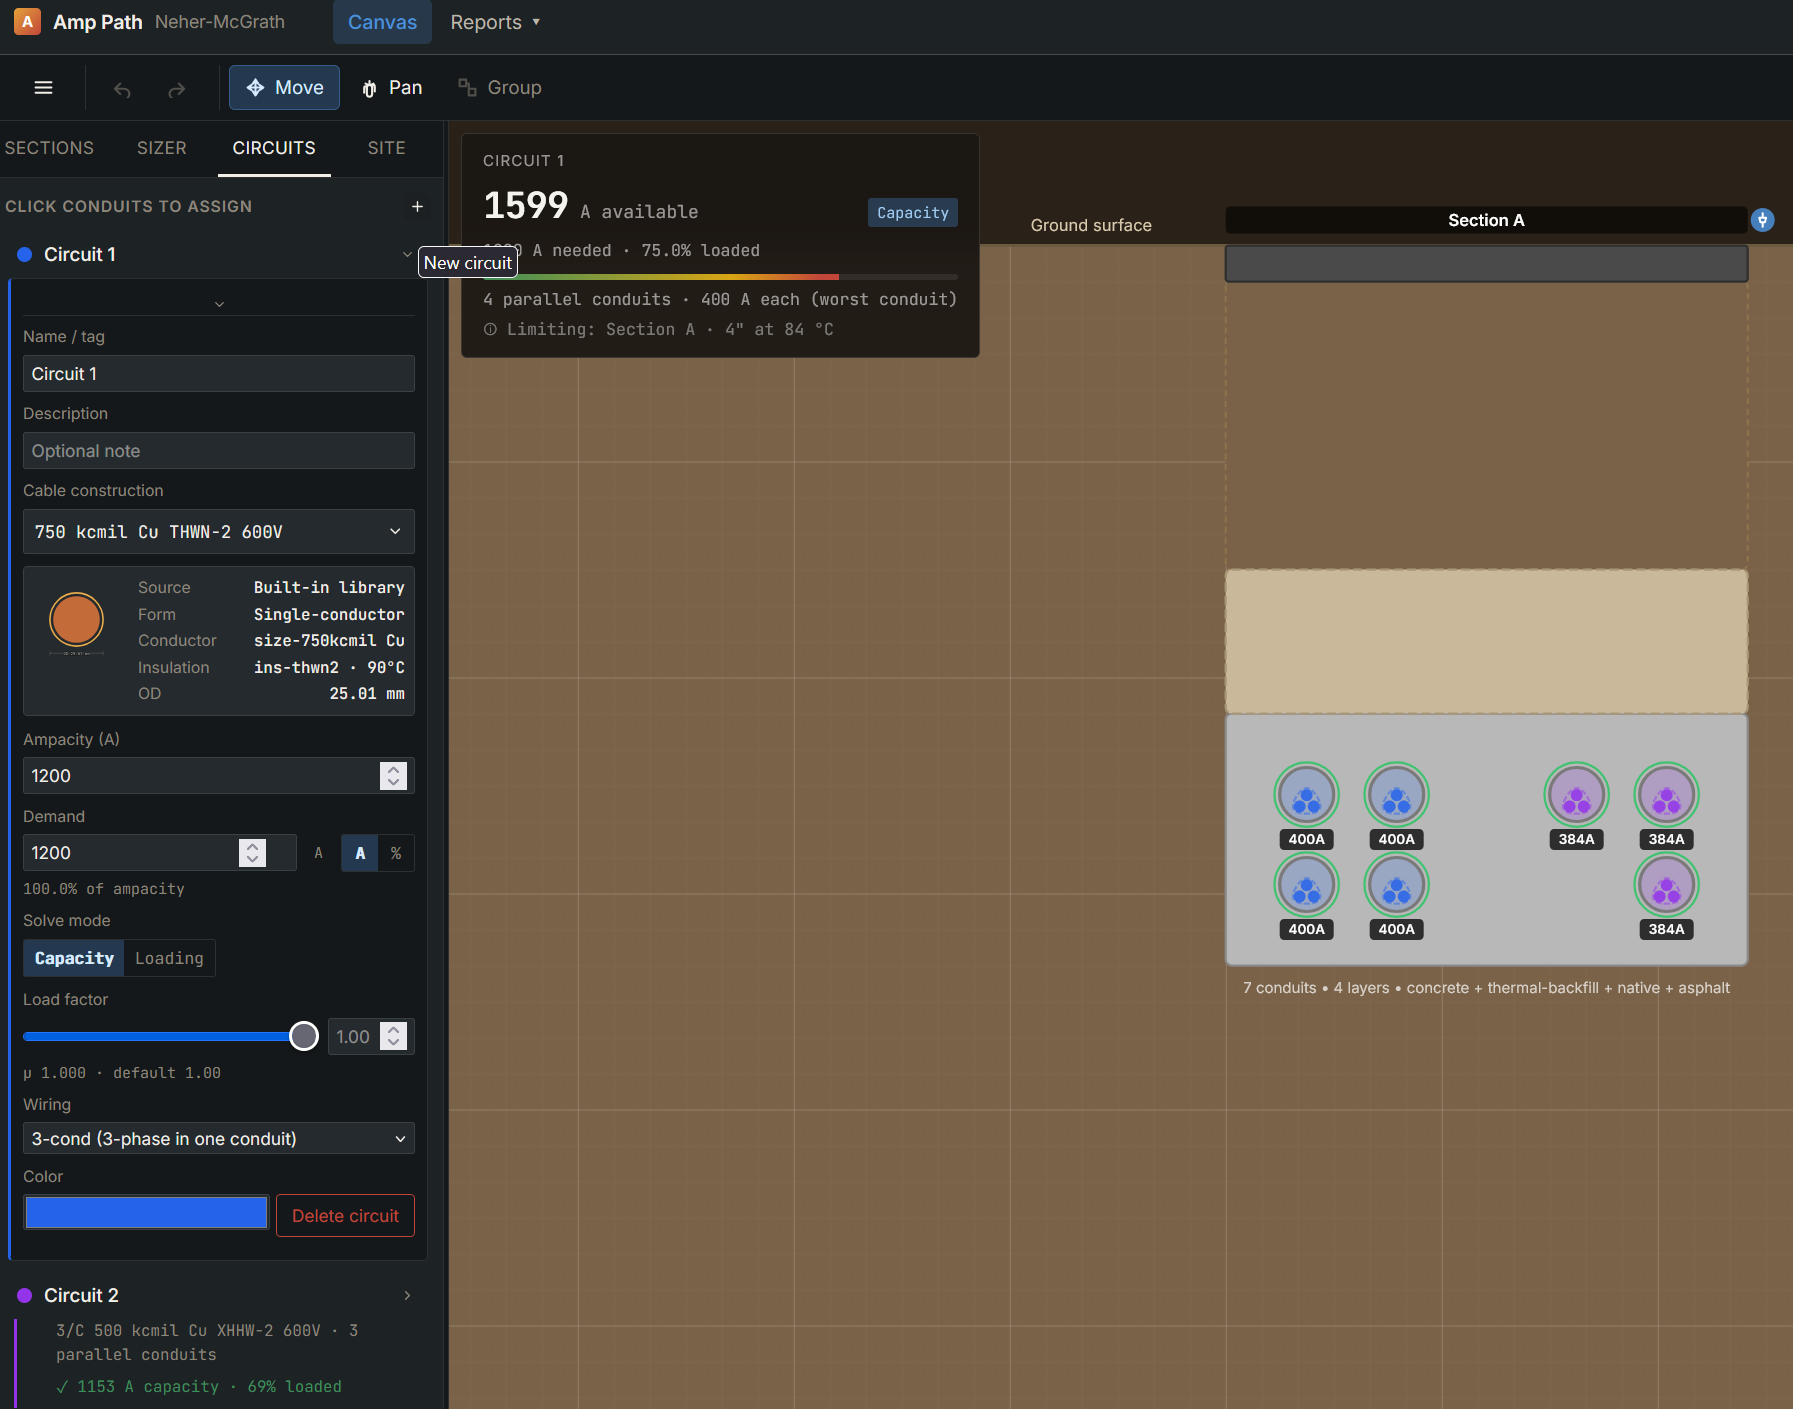Image resolution: width=1793 pixels, height=1409 pixels.
Task: Click the gray asphalt layer strip
Action: tap(1486, 264)
